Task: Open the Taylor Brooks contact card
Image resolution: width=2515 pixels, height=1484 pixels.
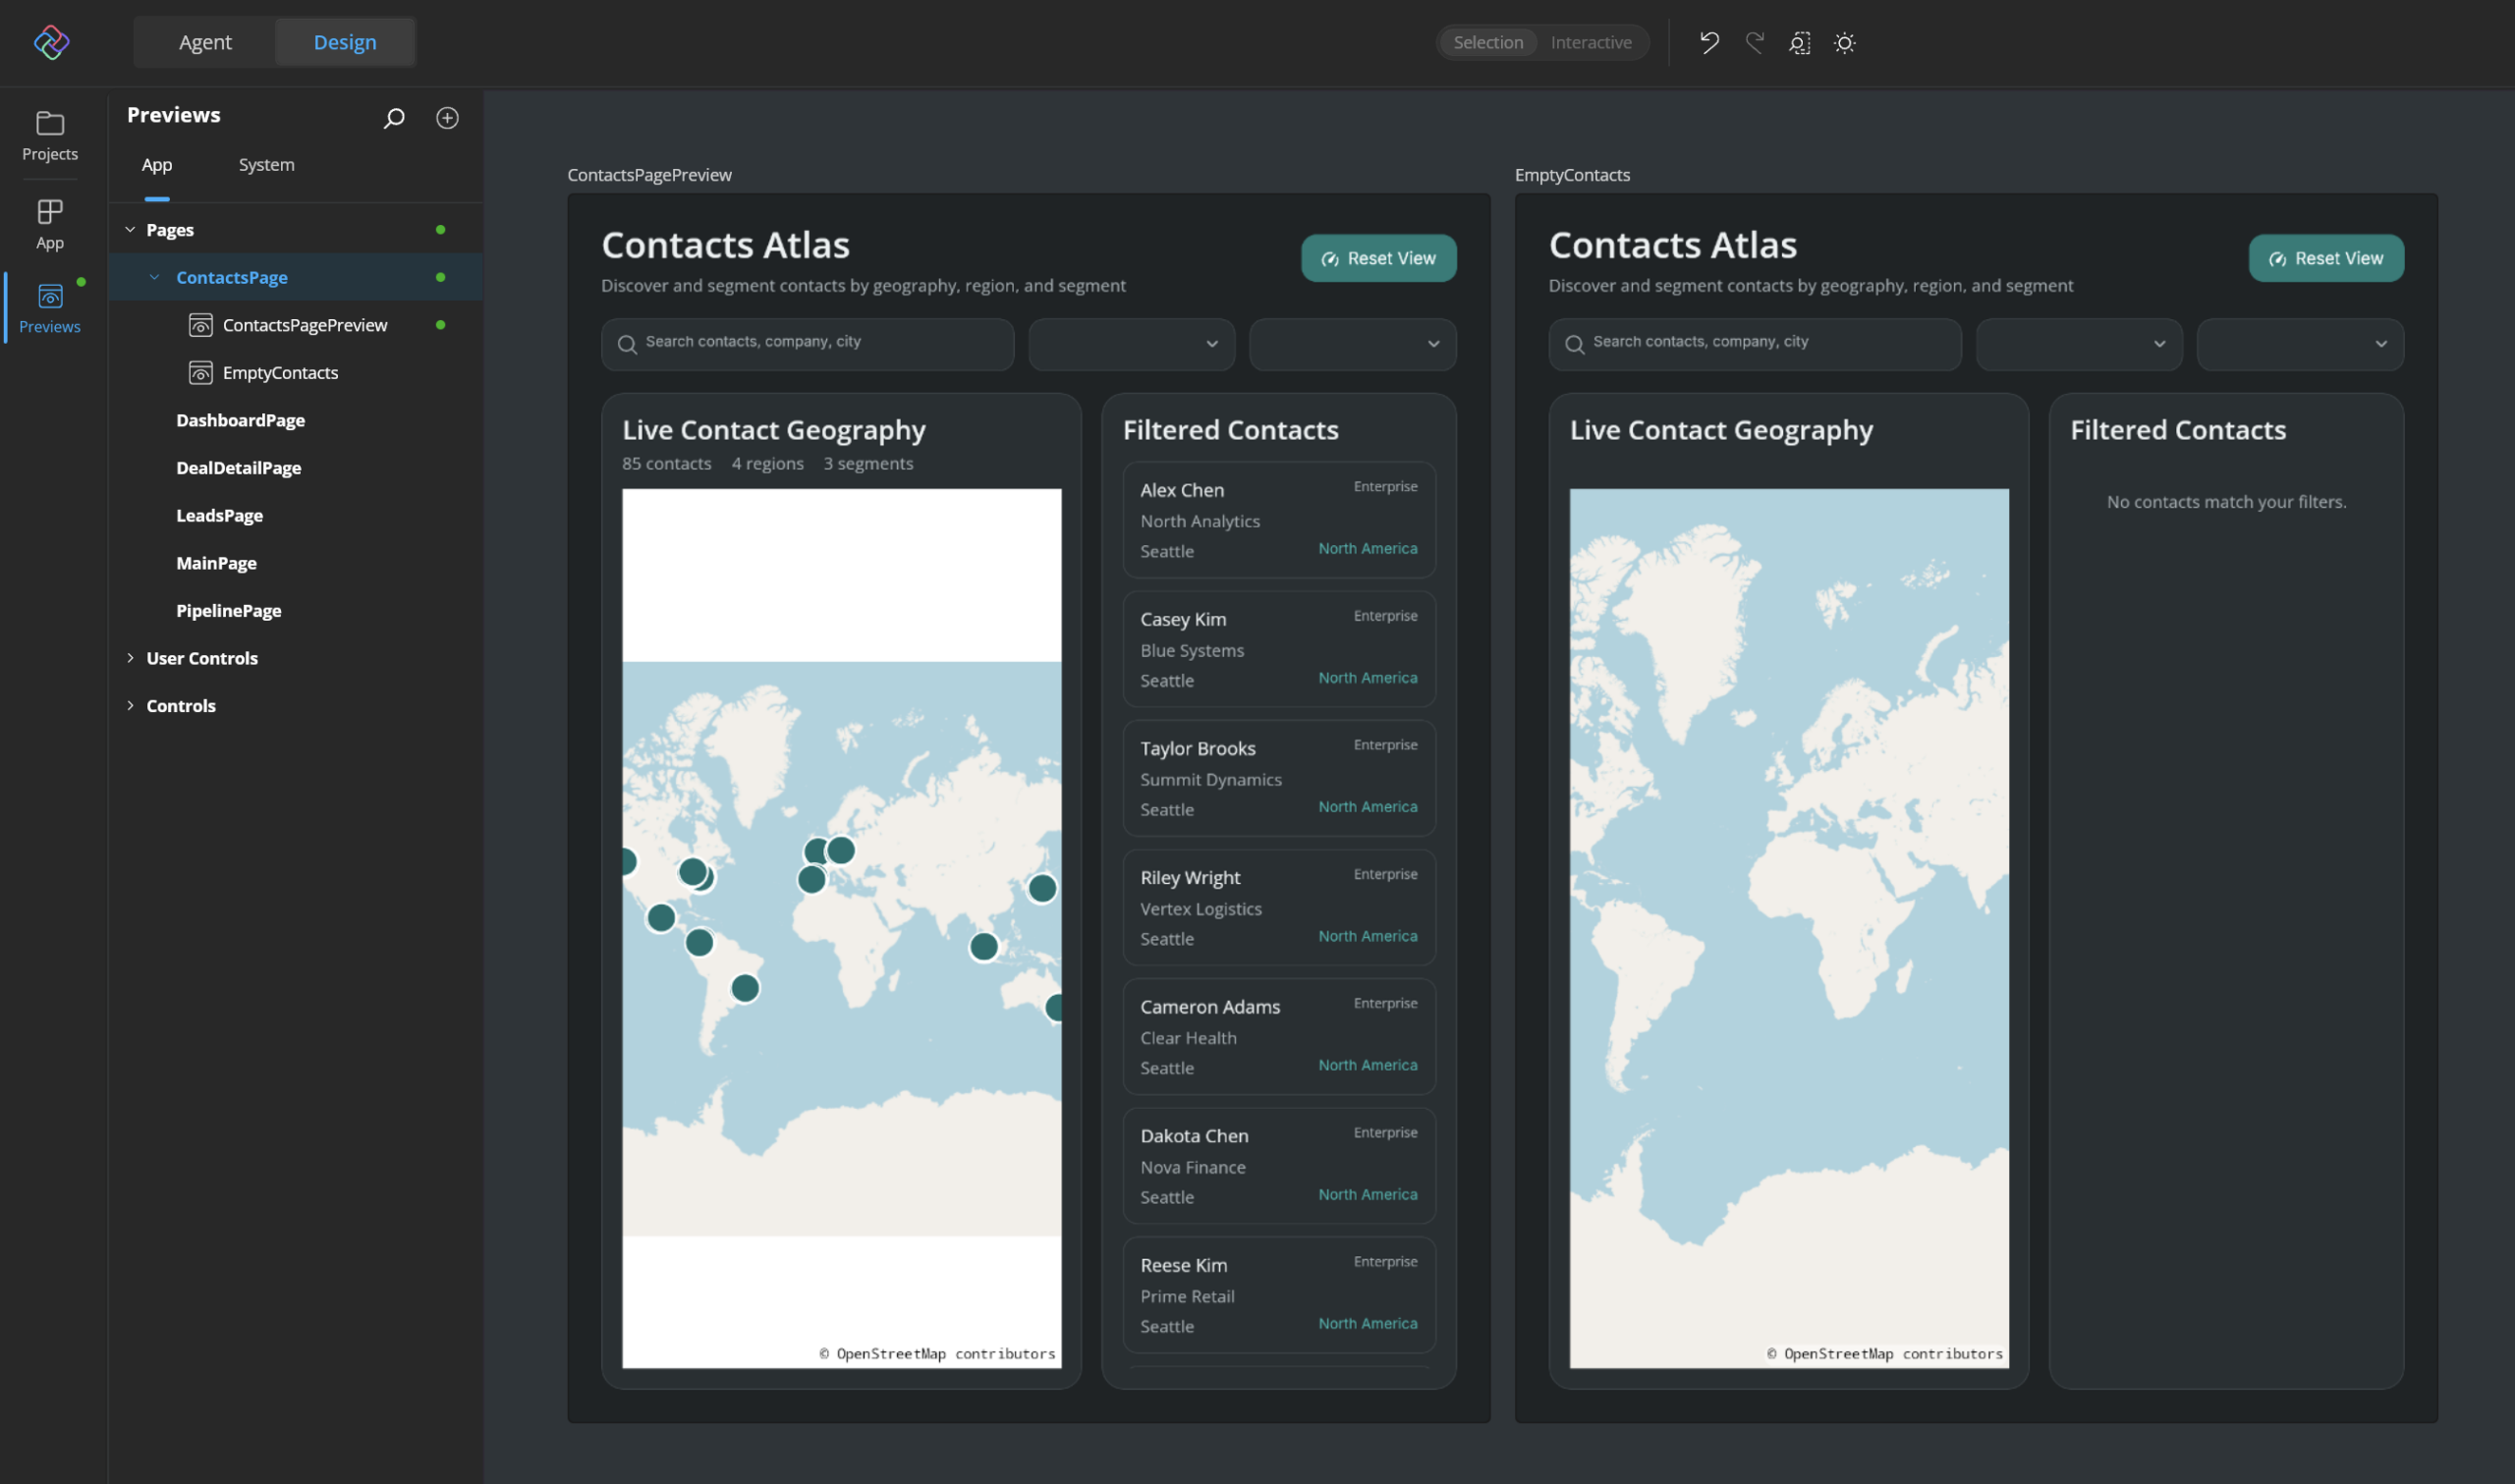Action: point(1279,778)
